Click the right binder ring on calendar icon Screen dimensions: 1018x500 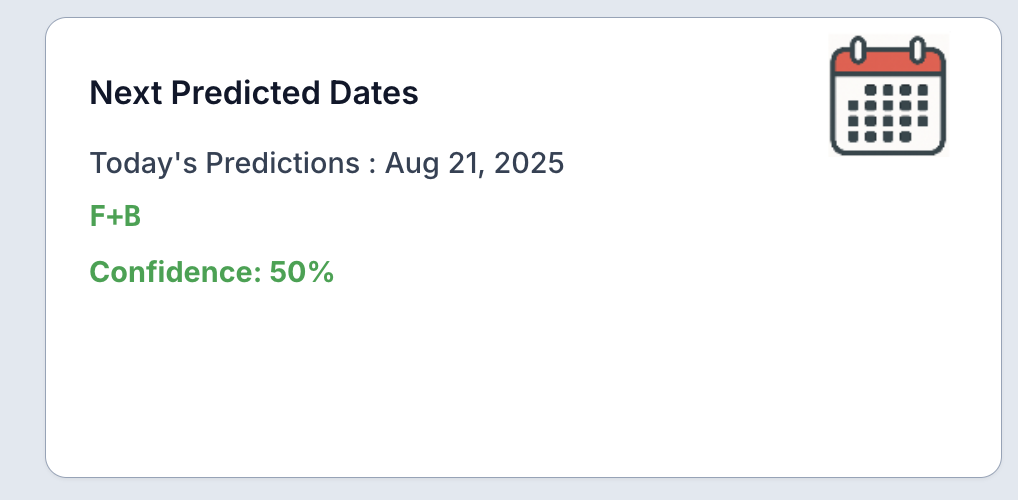click(x=917, y=50)
